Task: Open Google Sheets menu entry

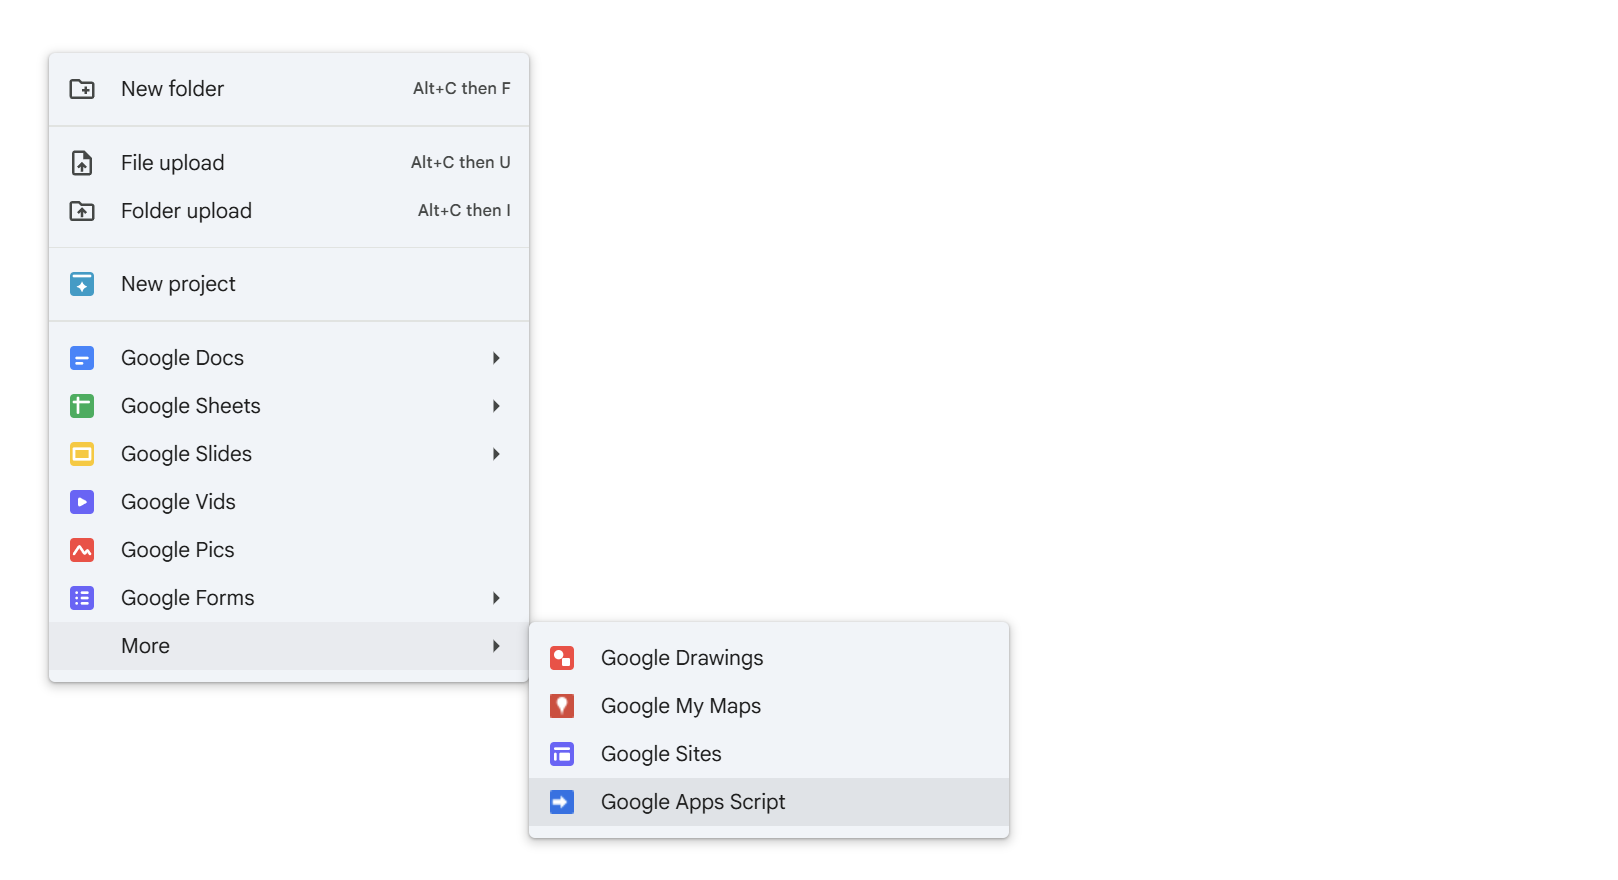Action: [x=289, y=406]
